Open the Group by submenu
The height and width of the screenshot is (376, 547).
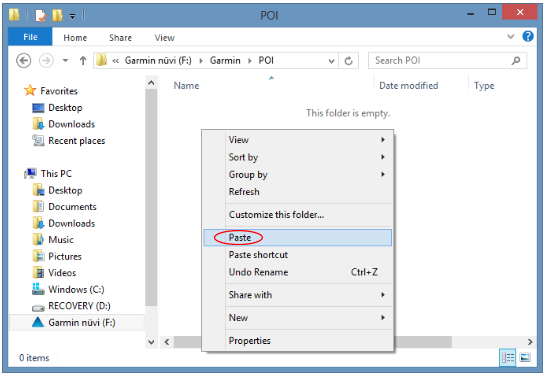(298, 174)
